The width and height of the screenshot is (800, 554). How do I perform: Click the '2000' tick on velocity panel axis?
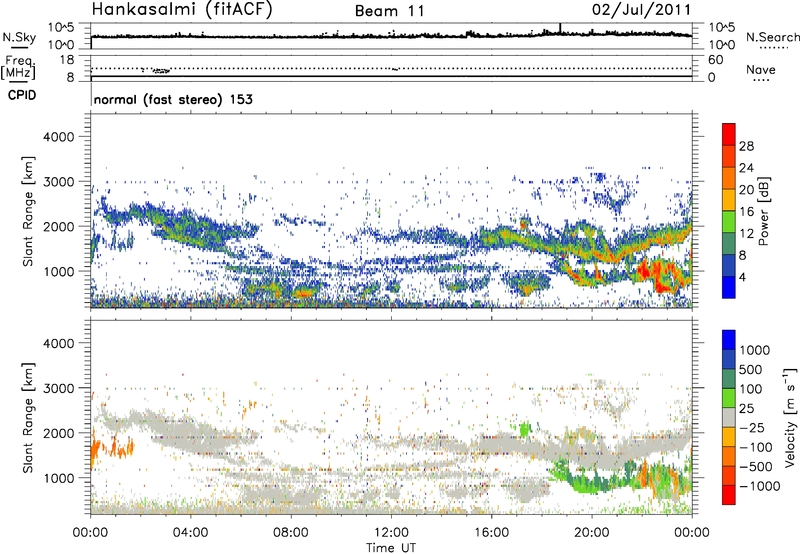58,433
